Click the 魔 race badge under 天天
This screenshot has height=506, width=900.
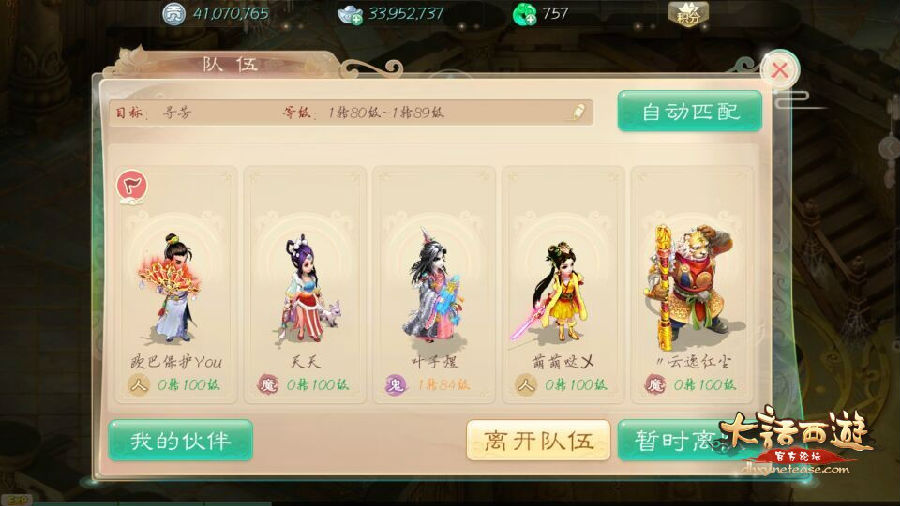tap(267, 384)
